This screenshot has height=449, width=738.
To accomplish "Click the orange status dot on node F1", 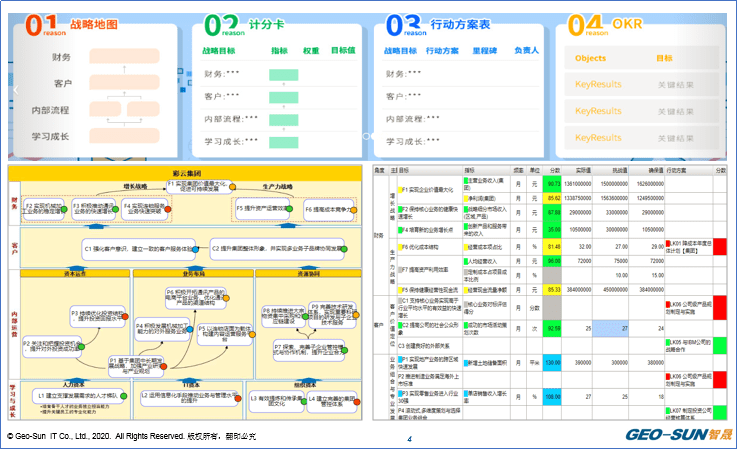I will tap(233, 187).
